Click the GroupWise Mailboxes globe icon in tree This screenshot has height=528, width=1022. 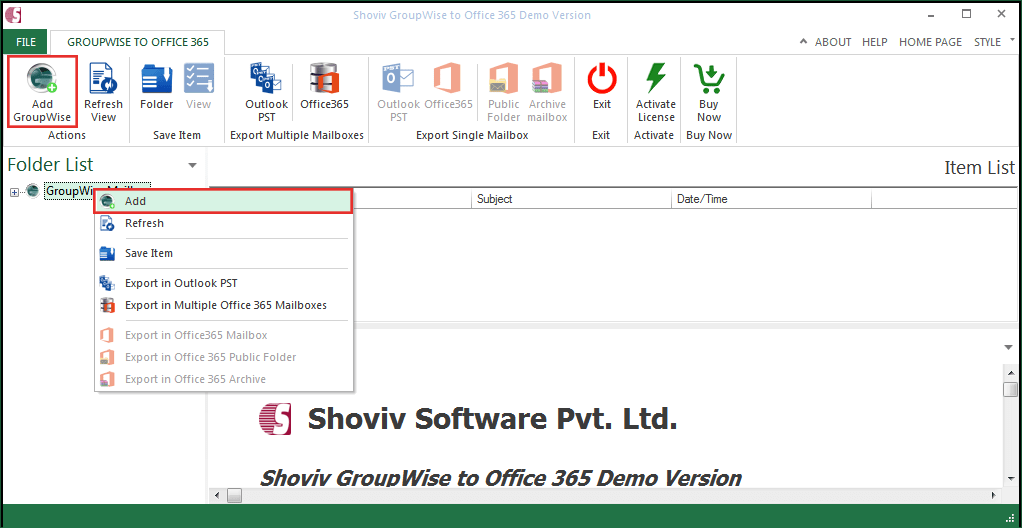(x=32, y=190)
